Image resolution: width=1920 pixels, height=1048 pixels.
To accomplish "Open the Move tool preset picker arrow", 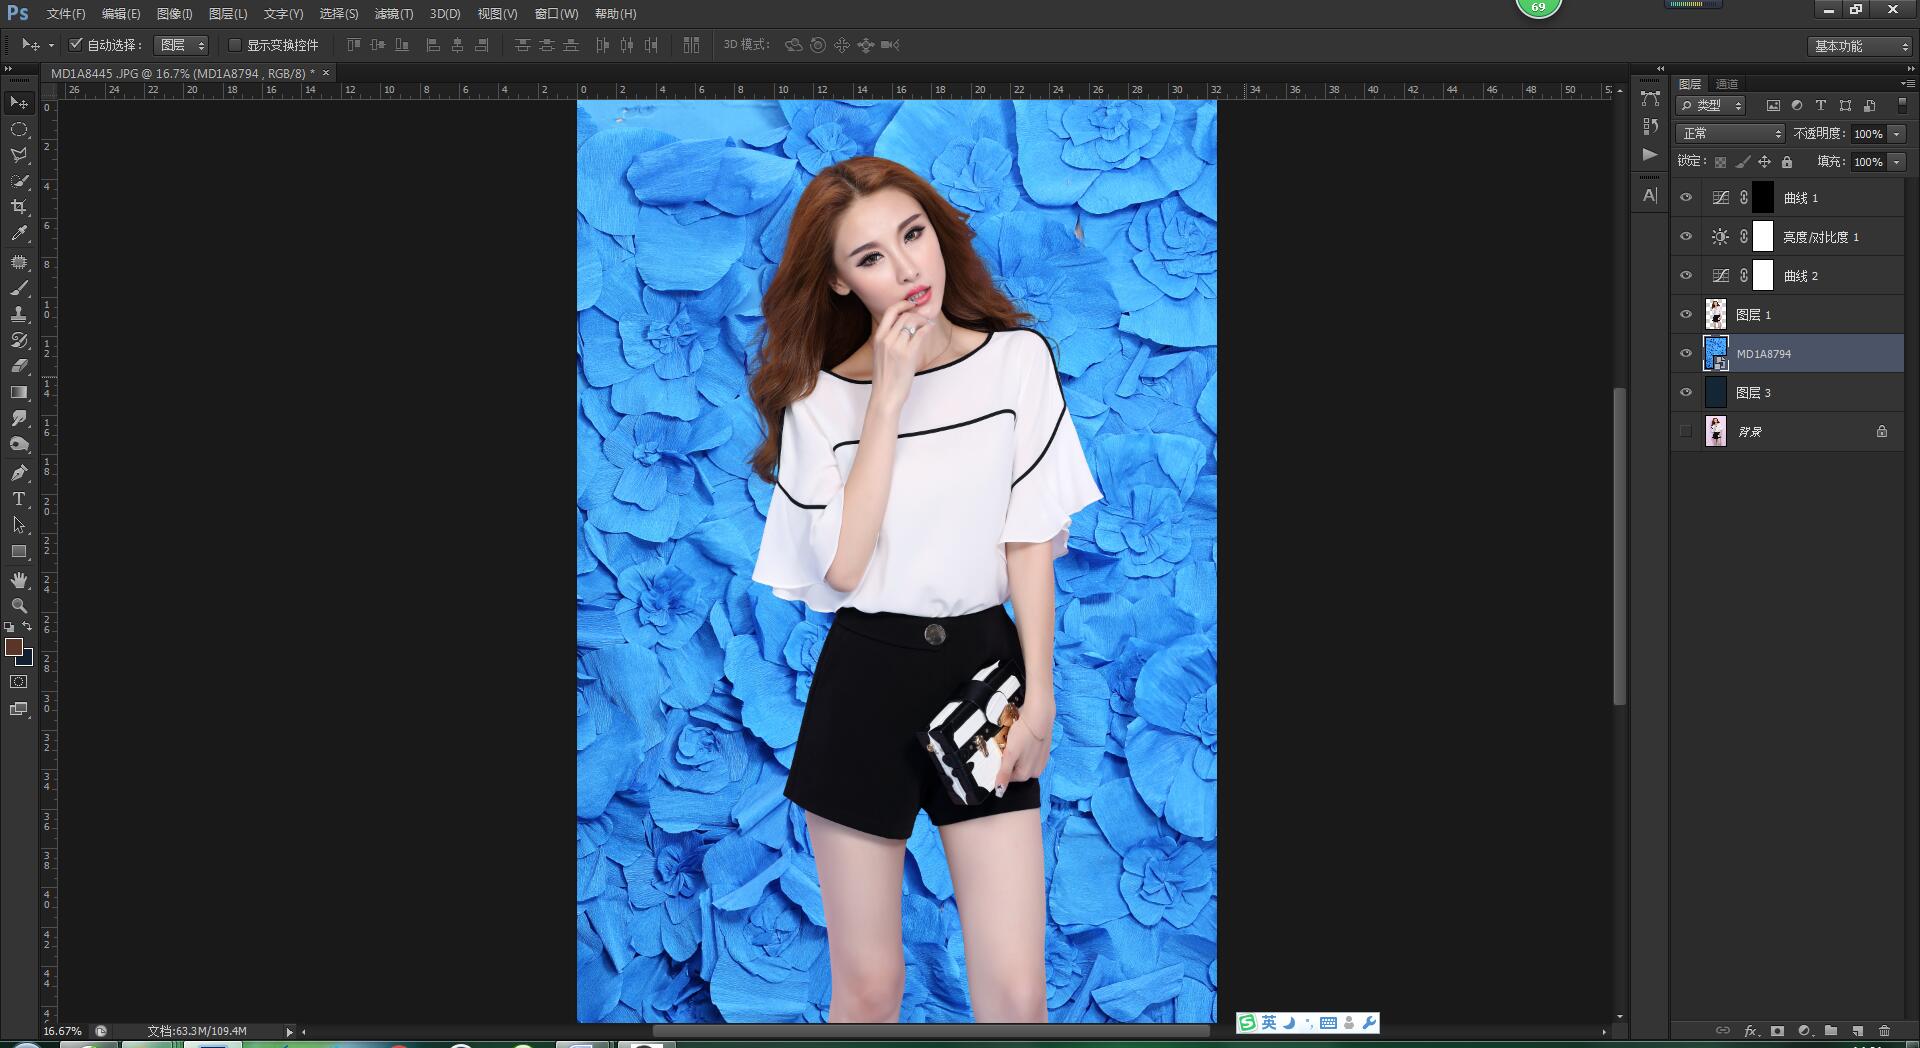I will 51,46.
